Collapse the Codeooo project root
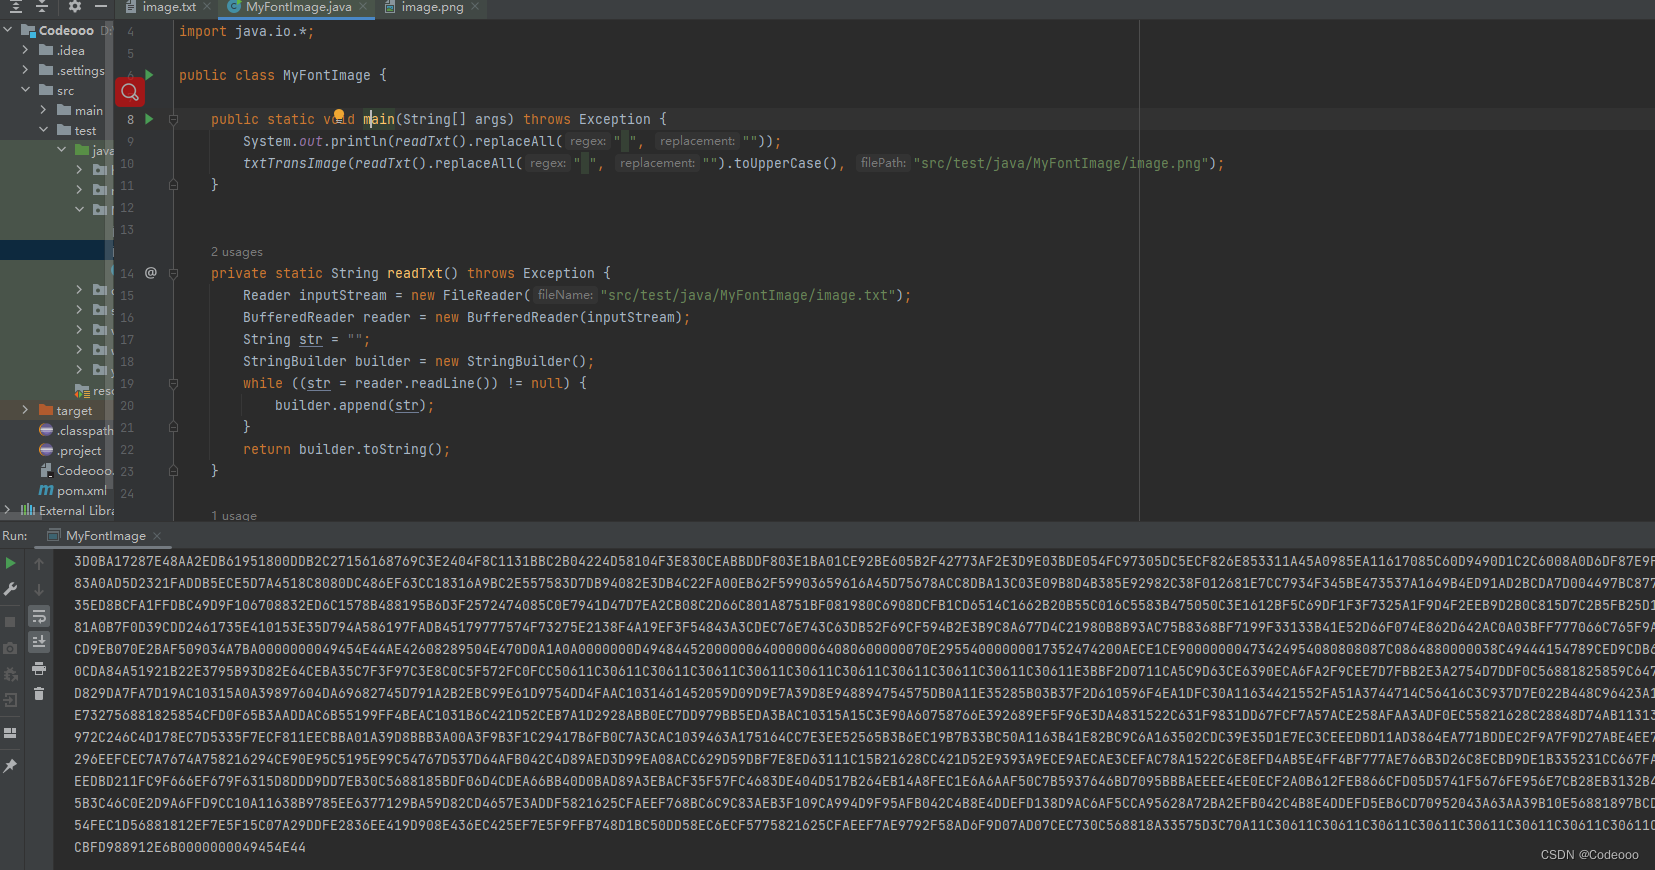 pos(8,30)
